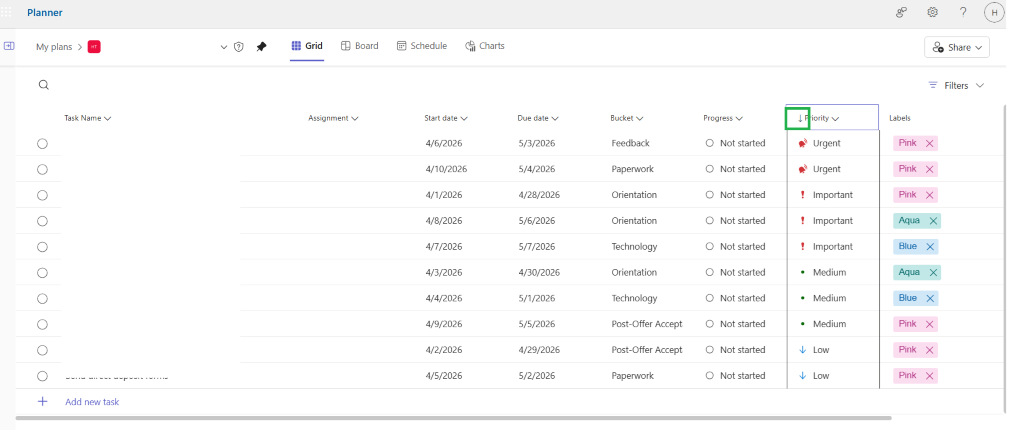The image size is (1024, 430).
Task: Select Feedback bucket cell
Action: pos(630,143)
